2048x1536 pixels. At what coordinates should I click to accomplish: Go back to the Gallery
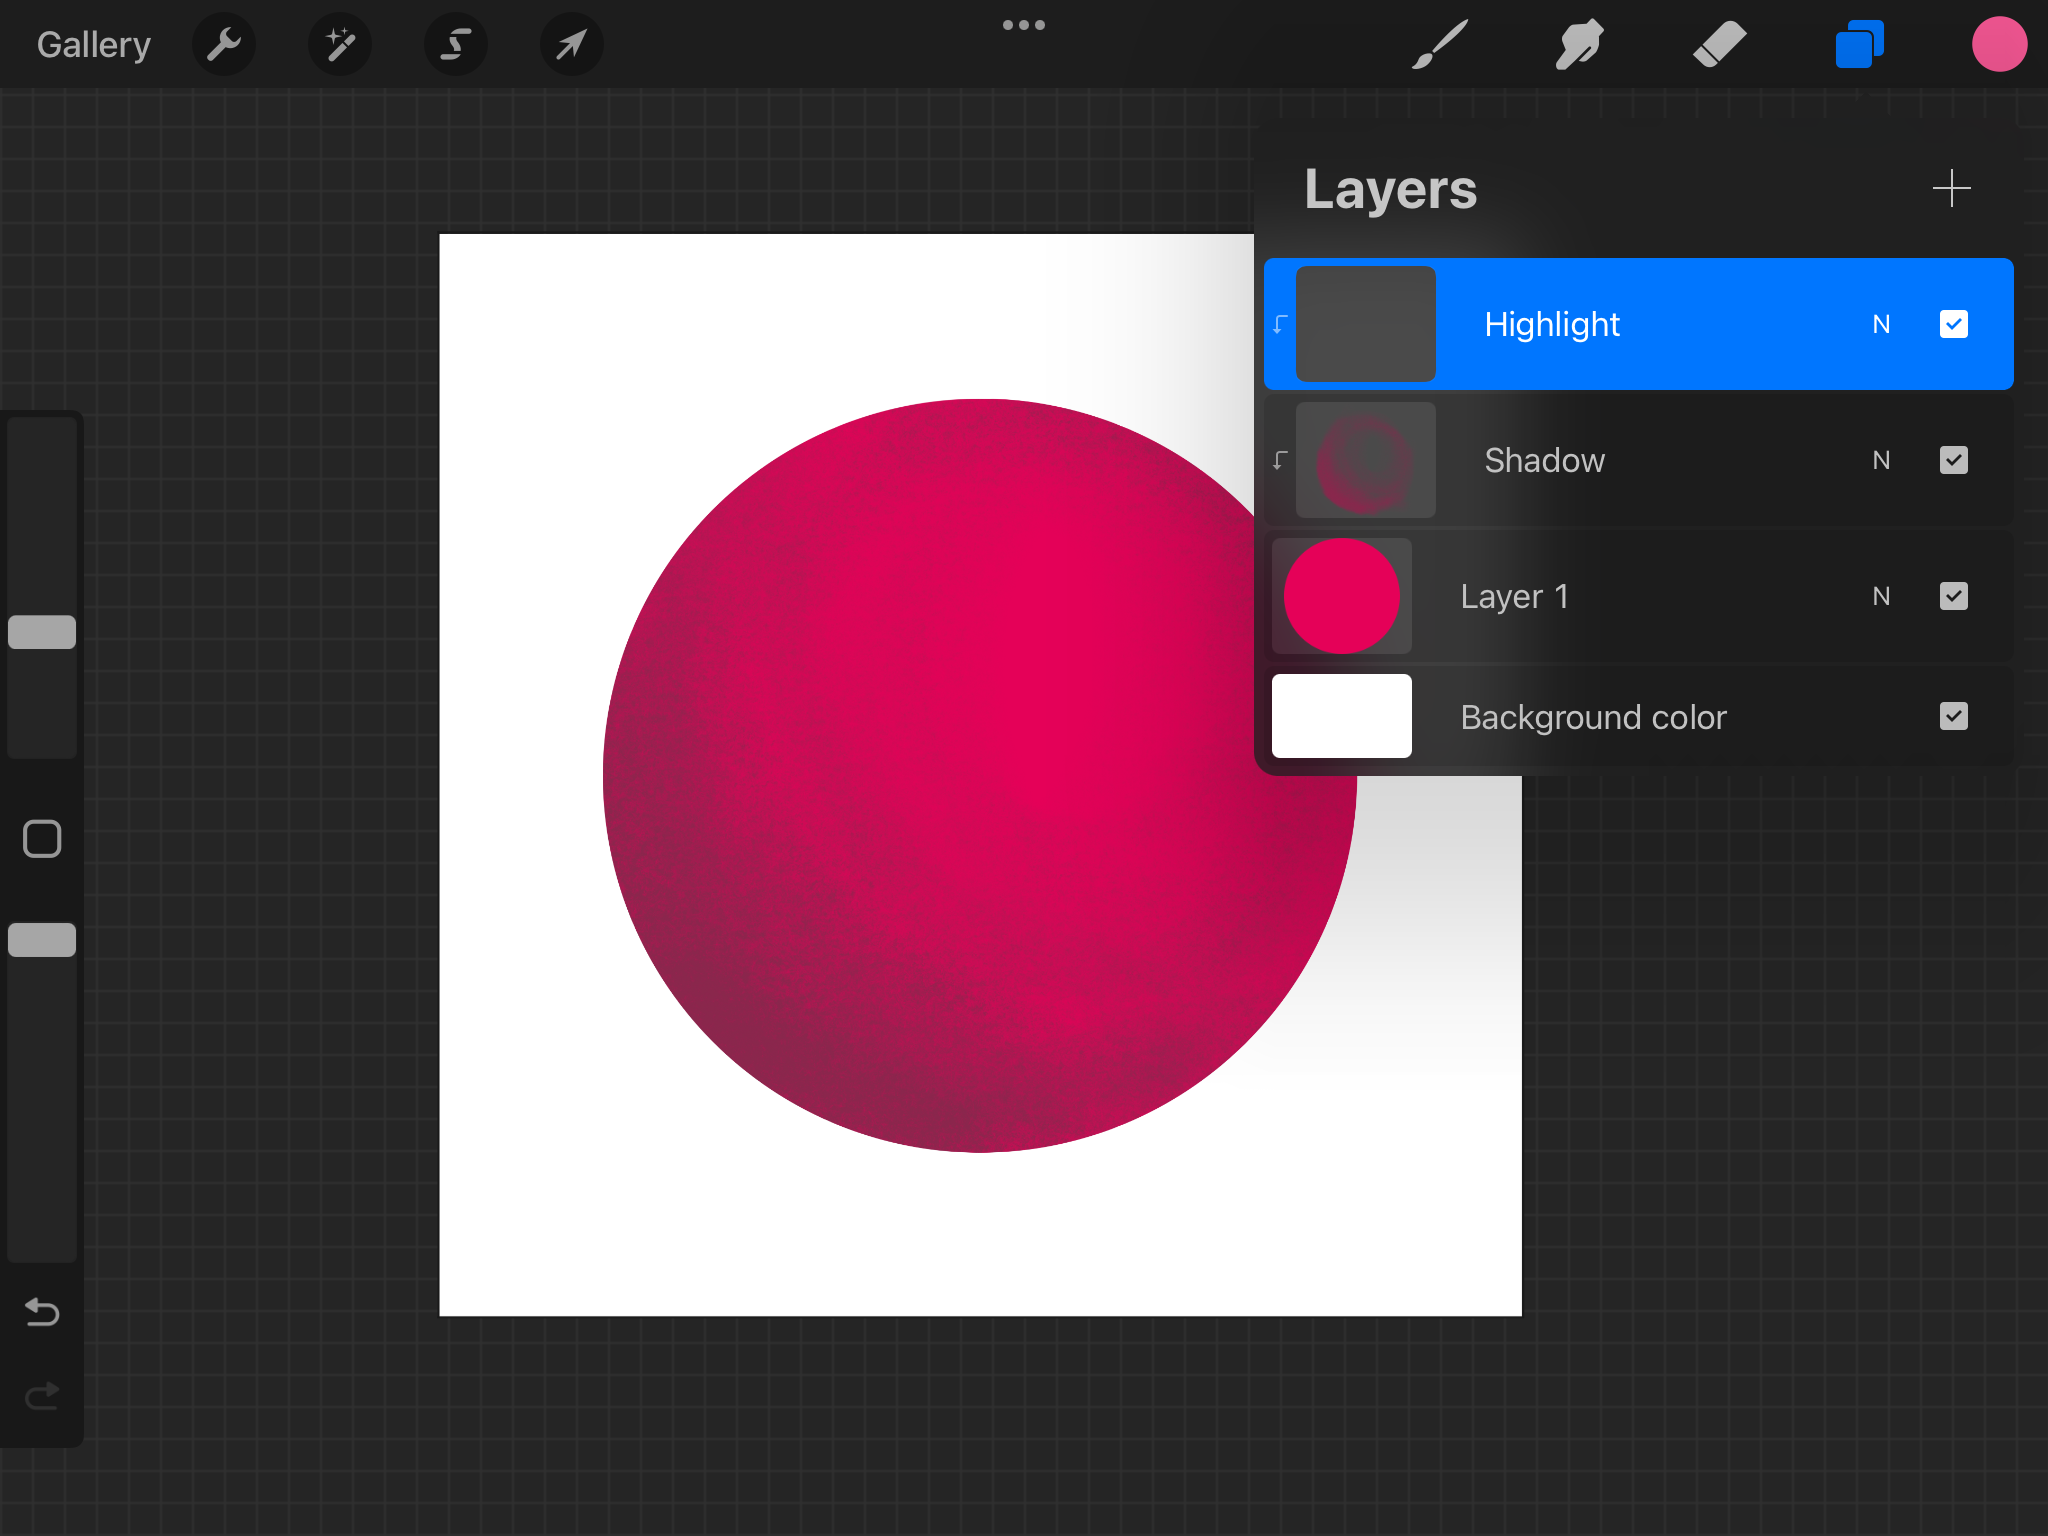93,44
